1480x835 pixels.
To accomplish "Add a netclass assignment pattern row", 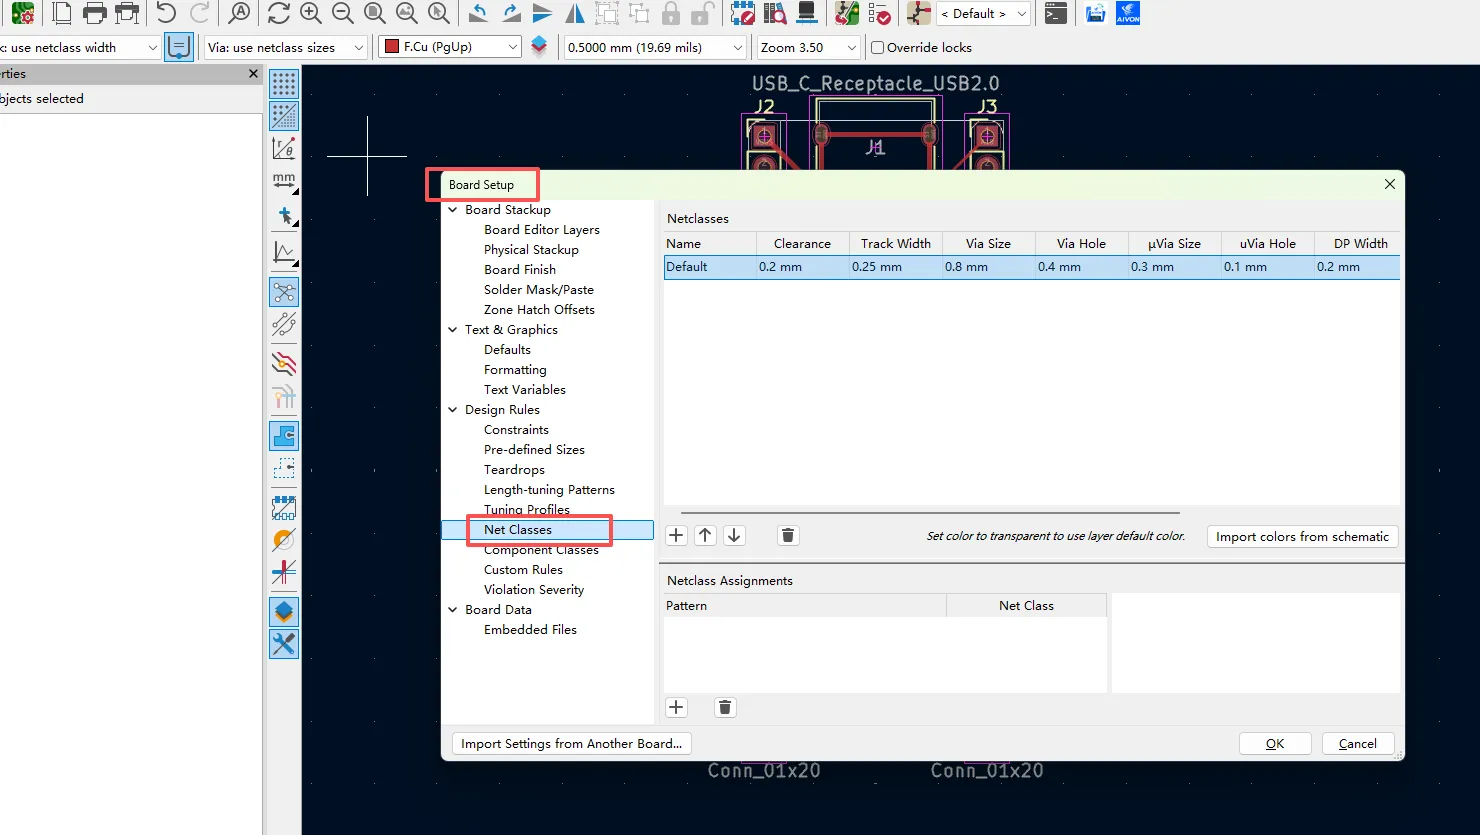I will point(676,707).
